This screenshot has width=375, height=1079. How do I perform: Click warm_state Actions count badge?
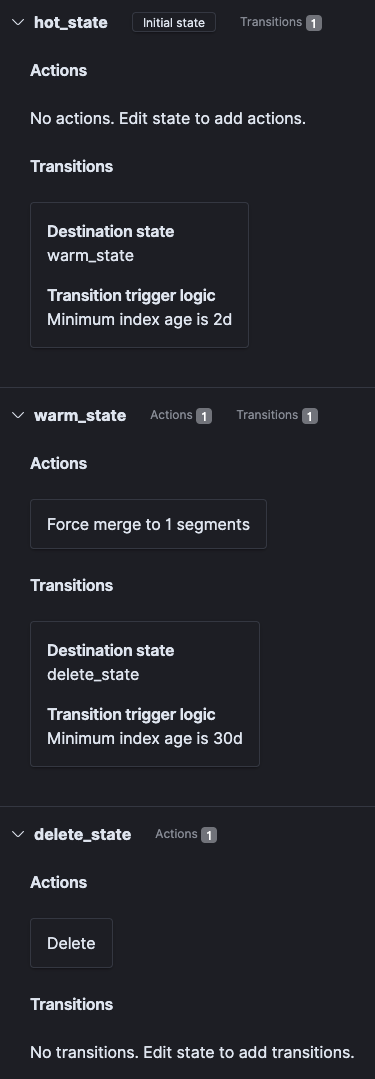click(x=204, y=416)
